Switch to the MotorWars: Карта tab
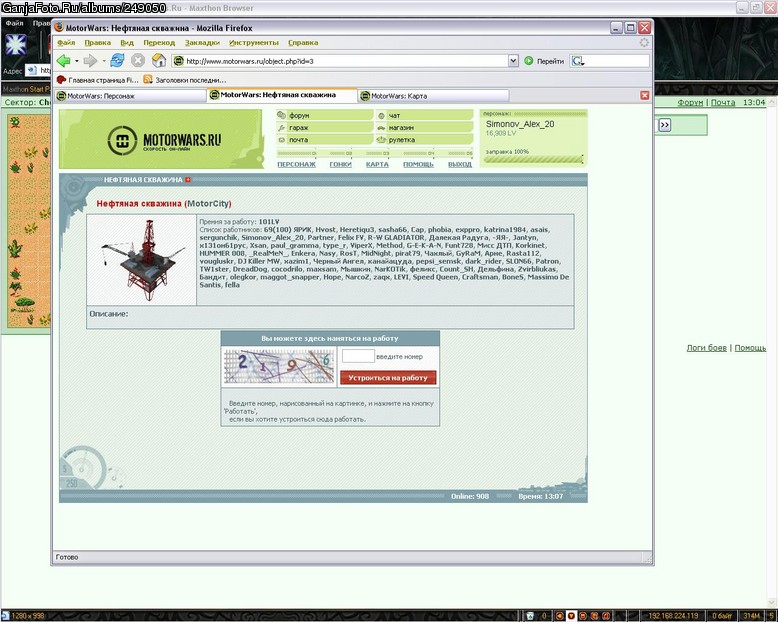The image size is (778, 622). tap(433, 96)
